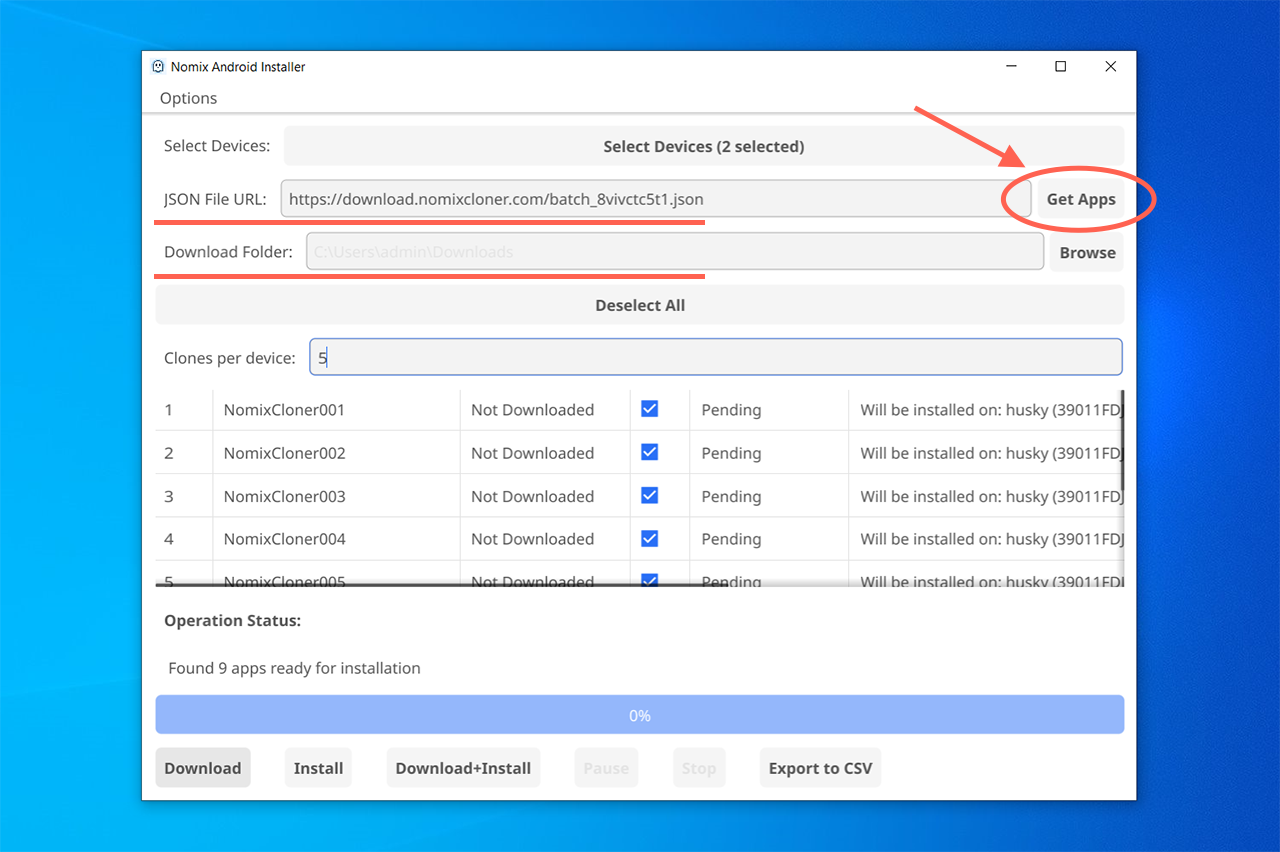Toggle the NomixCloner003 checkbox
Screen dimensions: 1280x852
(650, 495)
